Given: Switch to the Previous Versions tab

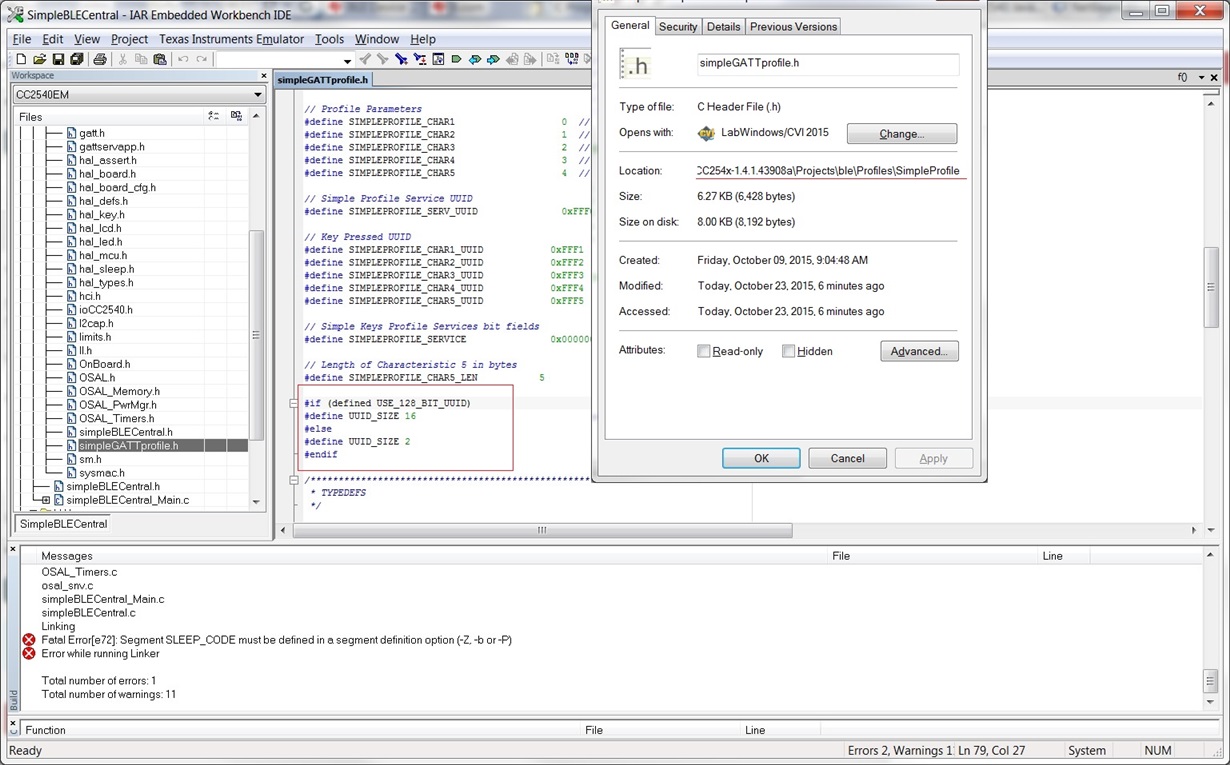Looking at the screenshot, I should (793, 27).
